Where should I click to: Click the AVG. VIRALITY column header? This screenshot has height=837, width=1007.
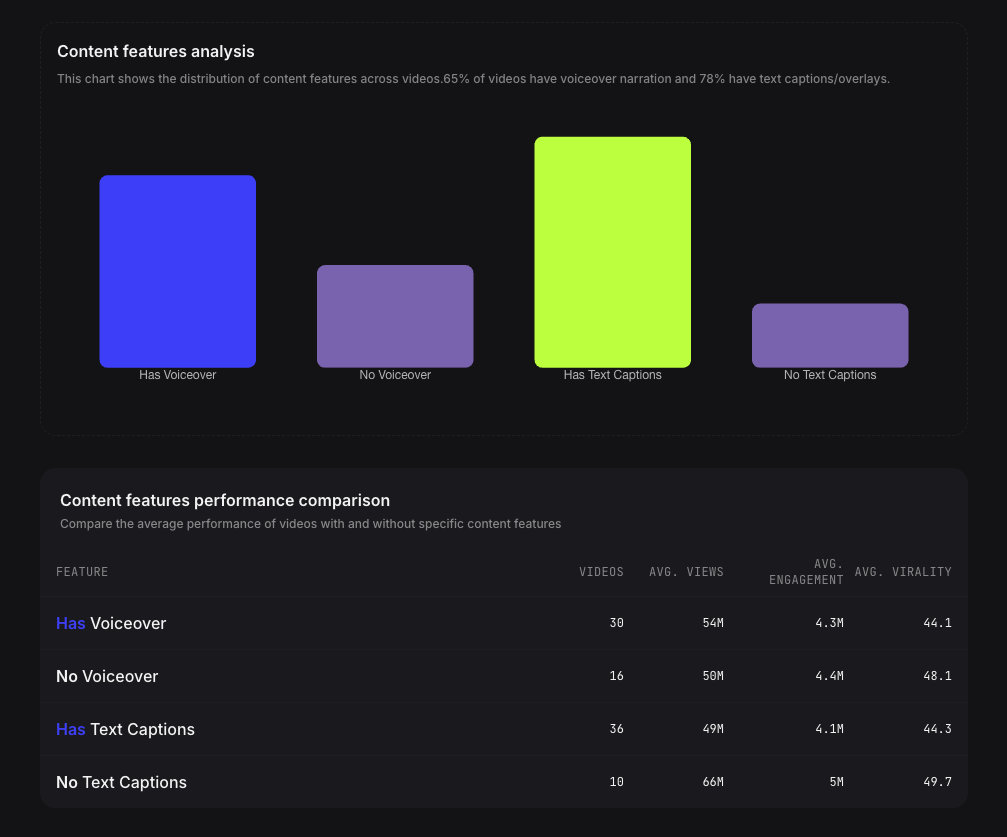[x=903, y=572]
